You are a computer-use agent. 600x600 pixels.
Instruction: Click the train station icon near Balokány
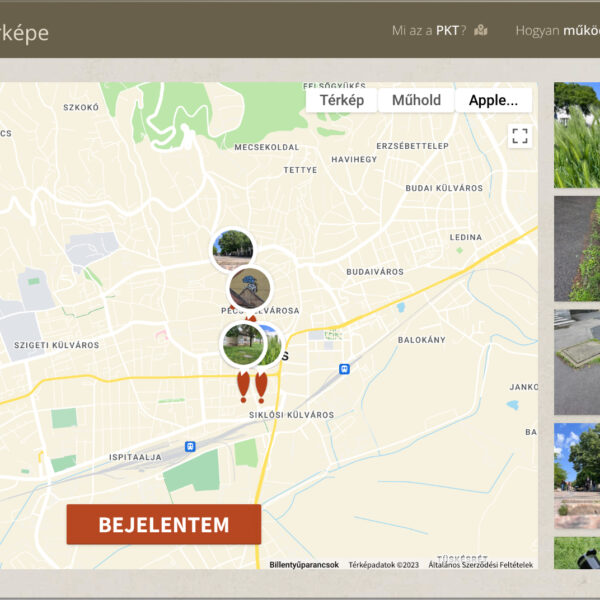(344, 369)
